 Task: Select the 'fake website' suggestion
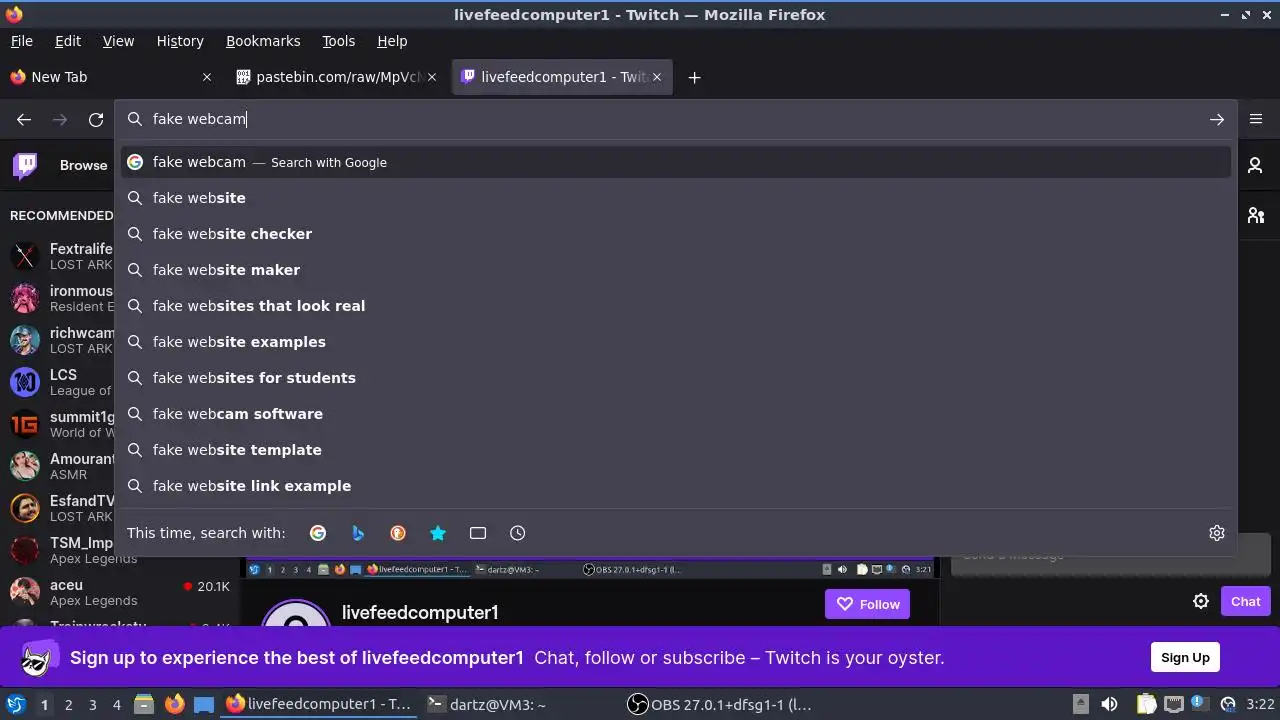coord(676,198)
